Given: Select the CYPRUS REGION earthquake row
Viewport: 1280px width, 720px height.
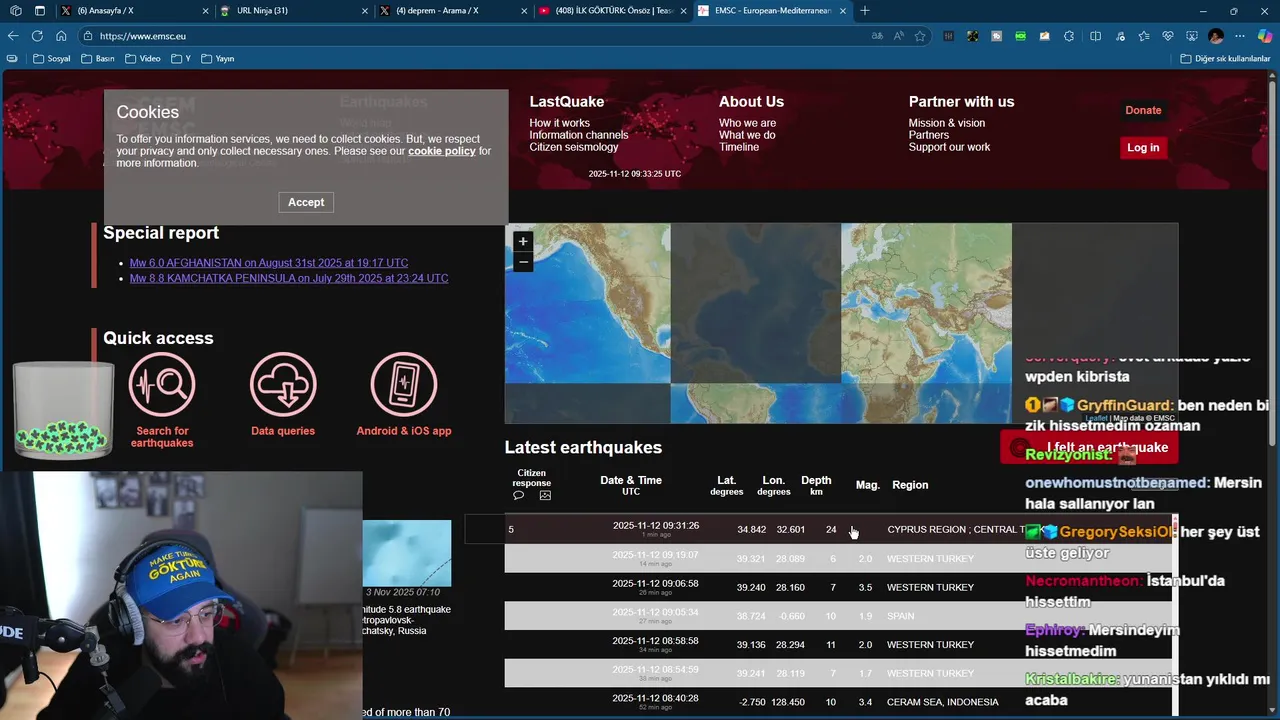Looking at the screenshot, I should (840, 529).
